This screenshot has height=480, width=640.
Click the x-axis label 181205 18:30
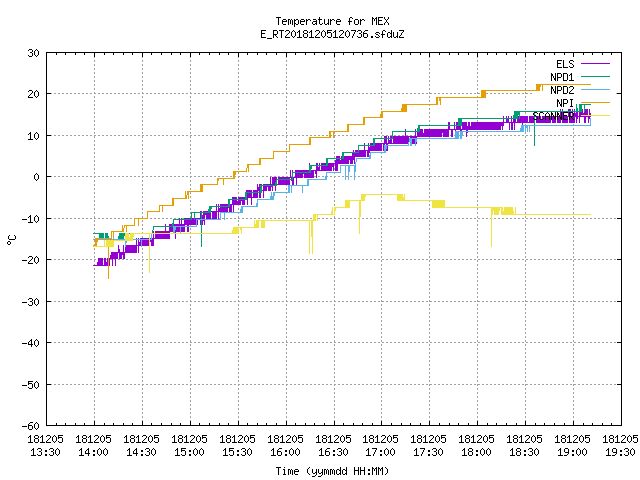pos(524,445)
